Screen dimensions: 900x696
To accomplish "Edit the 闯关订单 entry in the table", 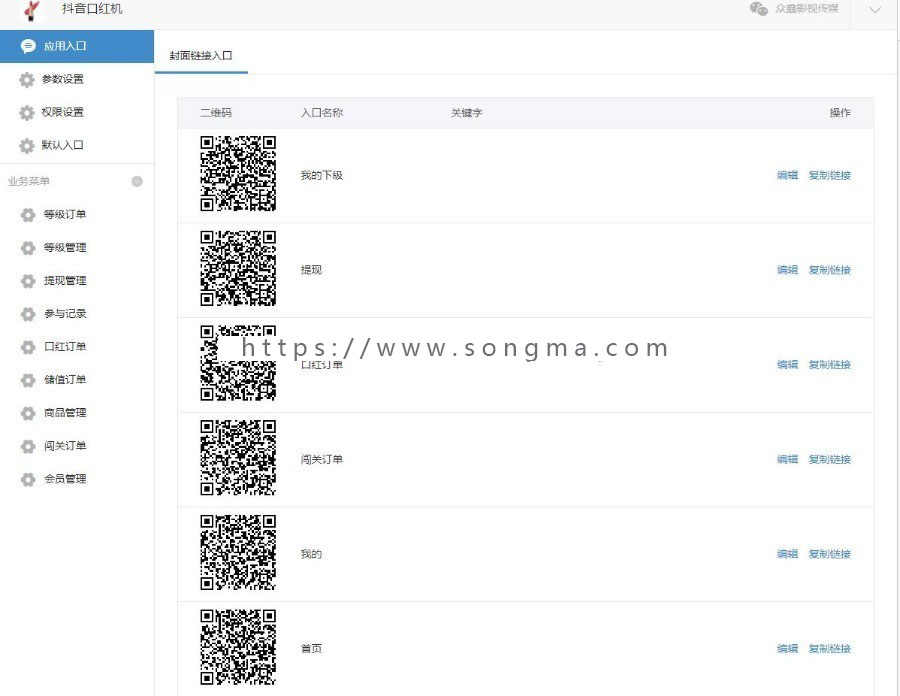I will 788,459.
